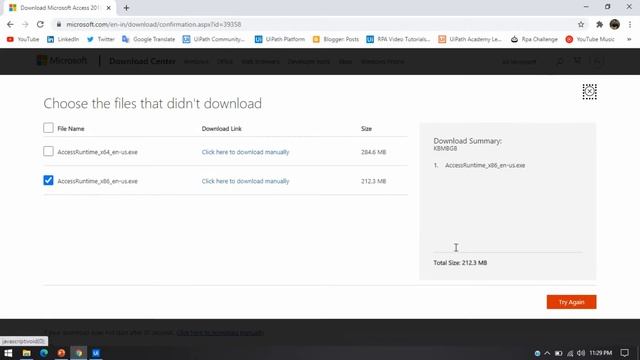
Task: Check the AccessRuntime_x64_en-us.exe checkbox
Action: [x=48, y=151]
